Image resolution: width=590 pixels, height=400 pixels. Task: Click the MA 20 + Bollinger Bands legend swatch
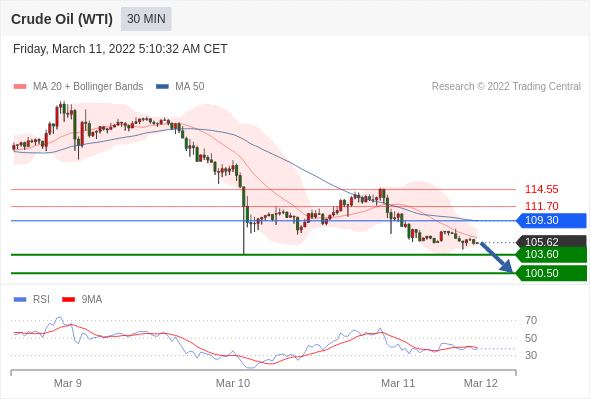click(x=20, y=87)
